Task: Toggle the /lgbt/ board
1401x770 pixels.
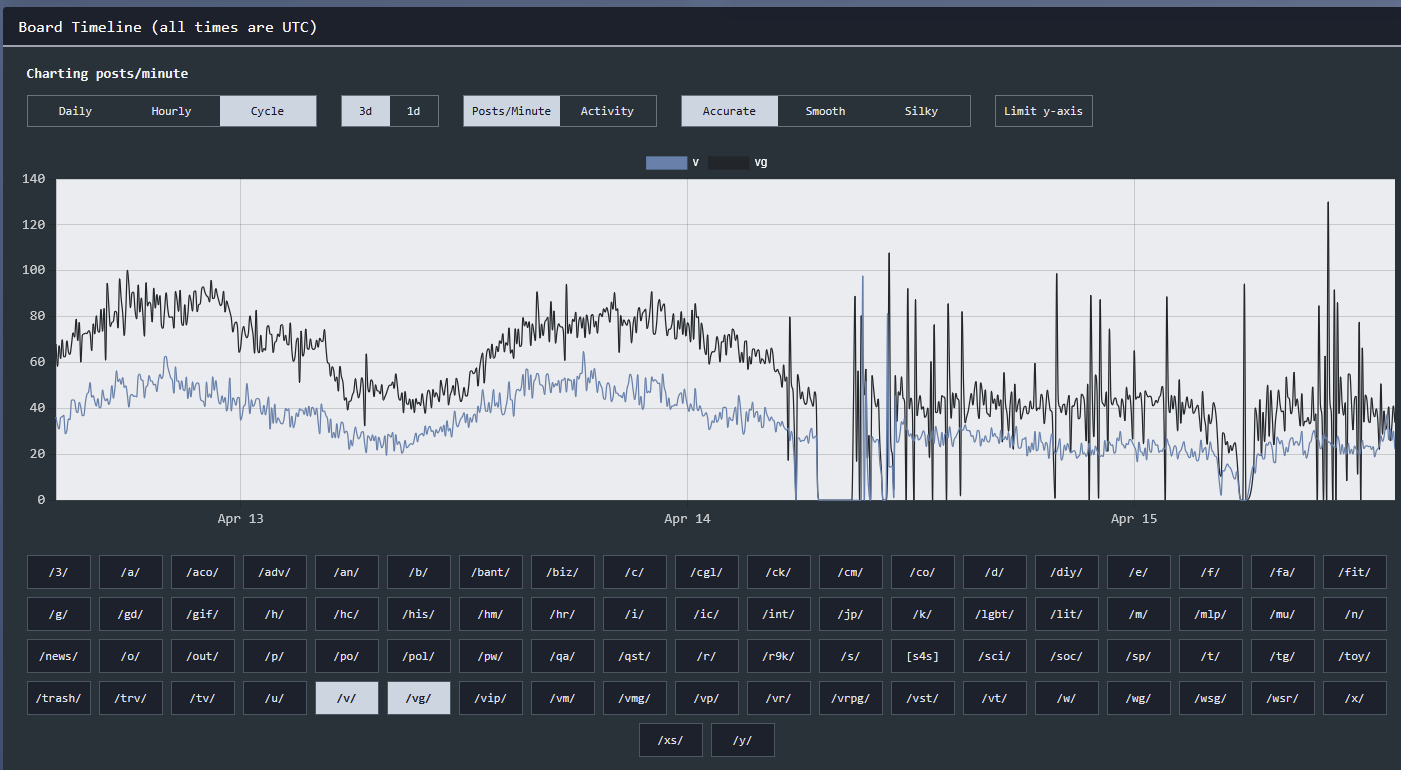Action: pyautogui.click(x=995, y=614)
